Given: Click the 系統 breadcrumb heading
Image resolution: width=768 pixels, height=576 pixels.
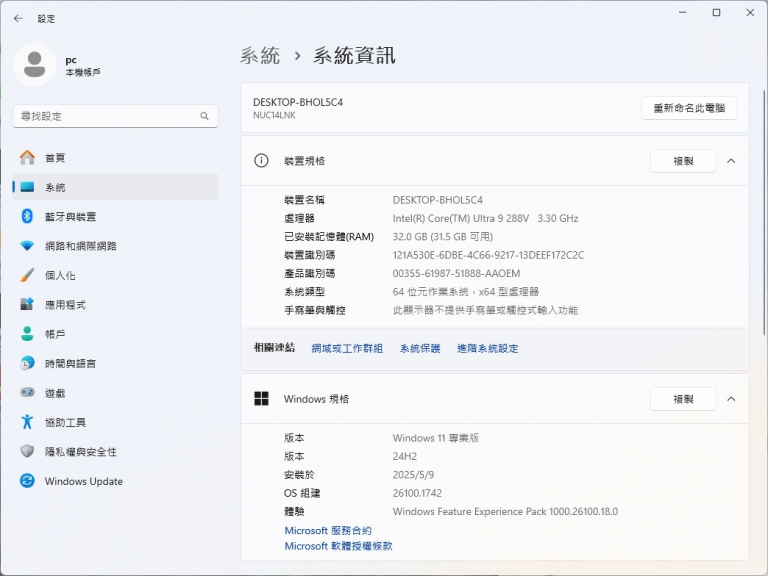Looking at the screenshot, I should pyautogui.click(x=260, y=55).
